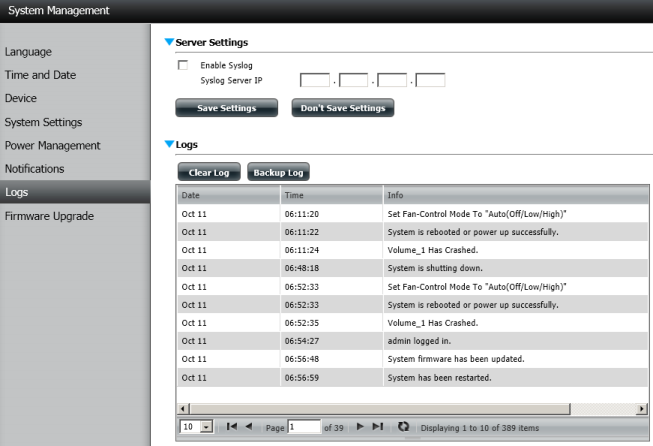Viewport: 653px width, 446px height.
Task: Open the Language menu item
Action: (x=28, y=52)
